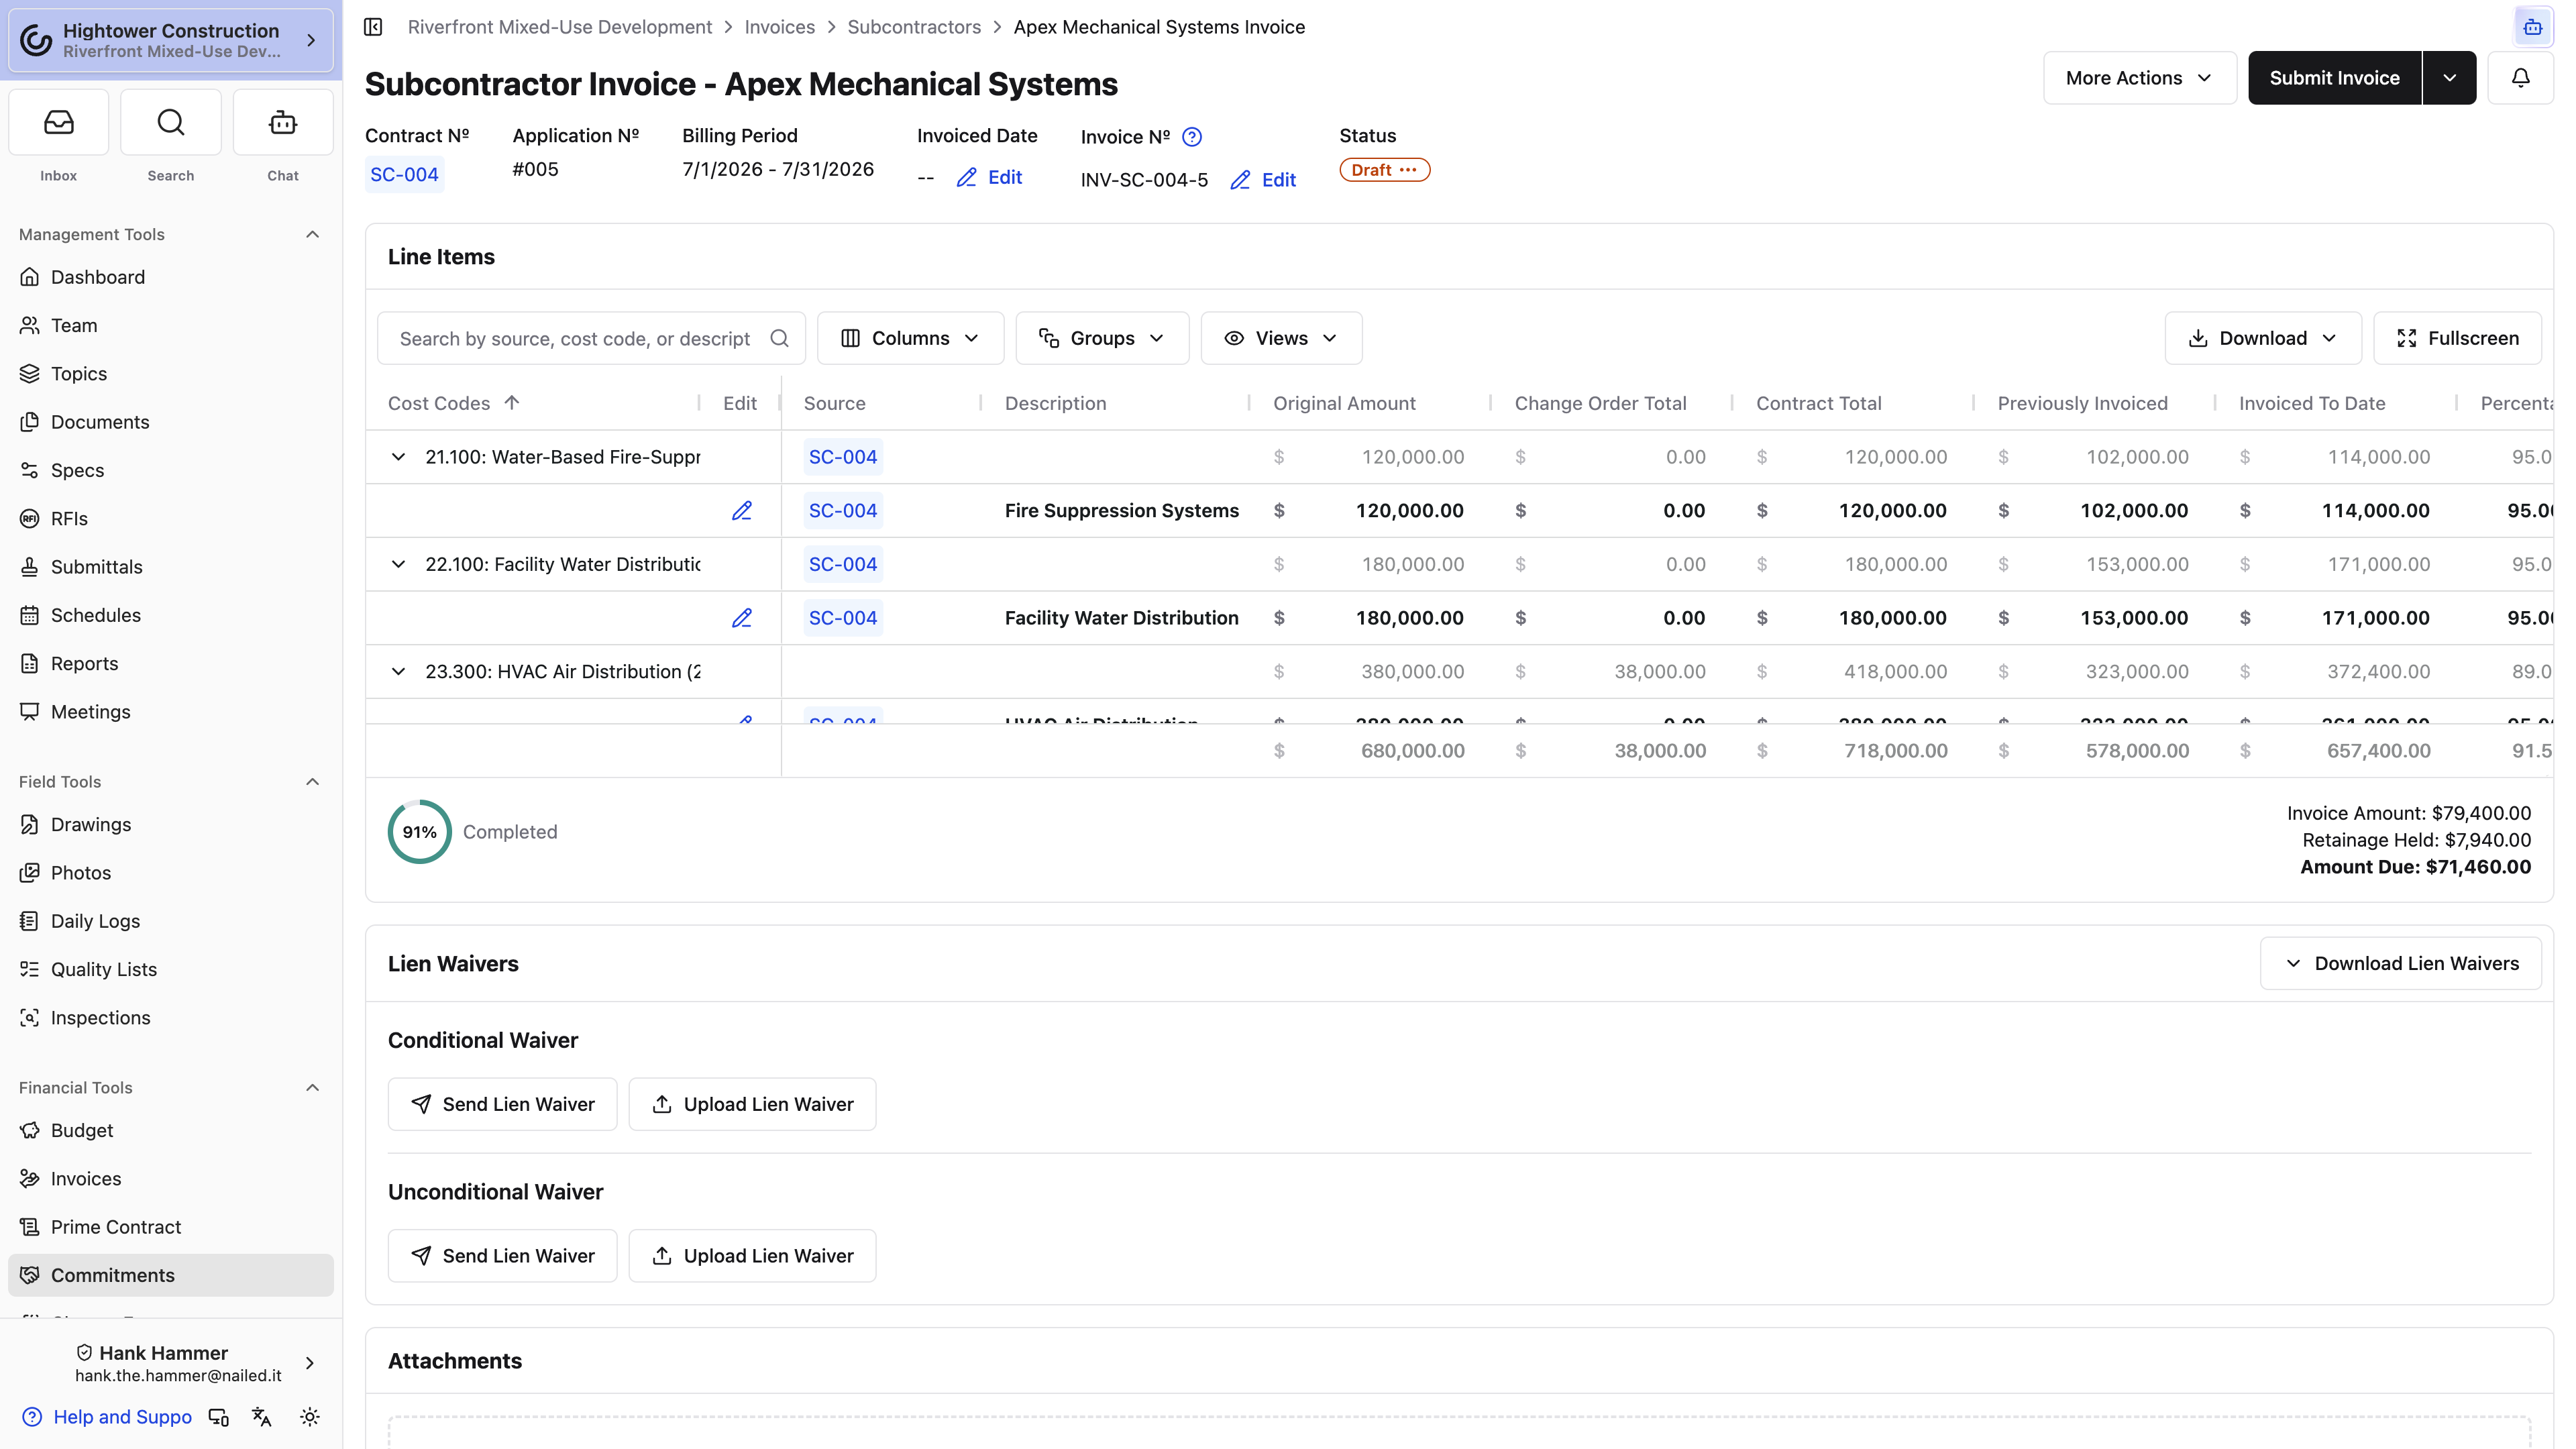Open Specs in the sidebar
The image size is (2576, 1449).
coord(171,470)
